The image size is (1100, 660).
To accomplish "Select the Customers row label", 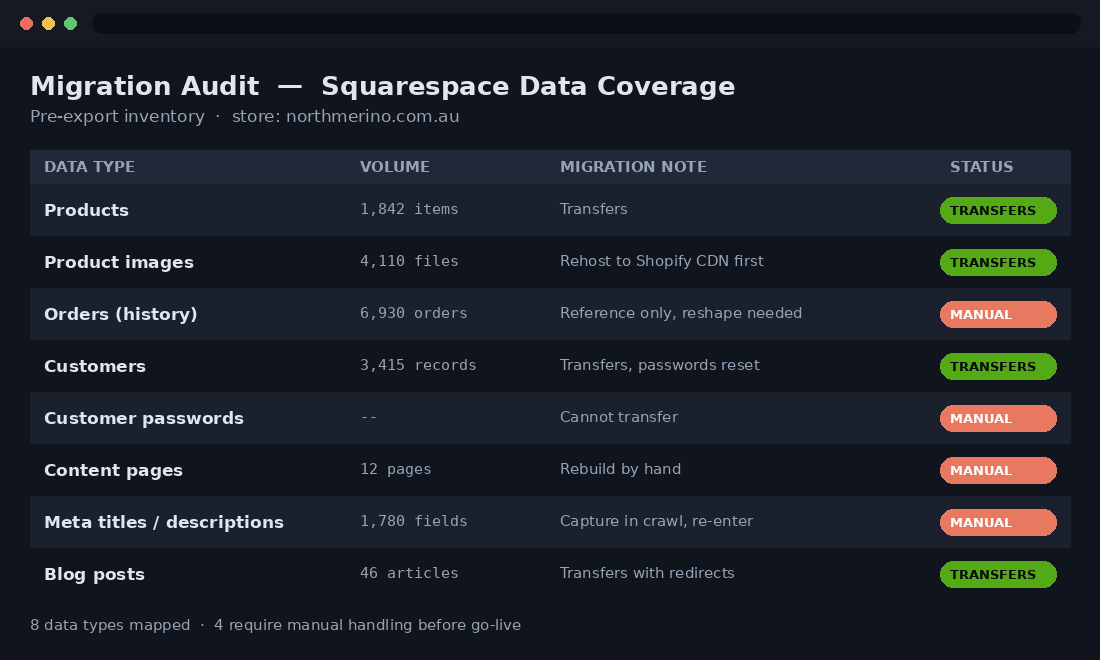I will 95,366.
